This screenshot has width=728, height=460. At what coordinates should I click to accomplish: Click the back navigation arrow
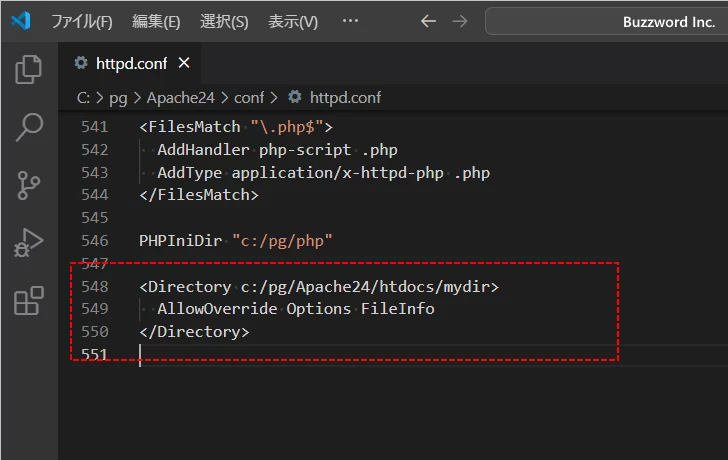coord(428,21)
